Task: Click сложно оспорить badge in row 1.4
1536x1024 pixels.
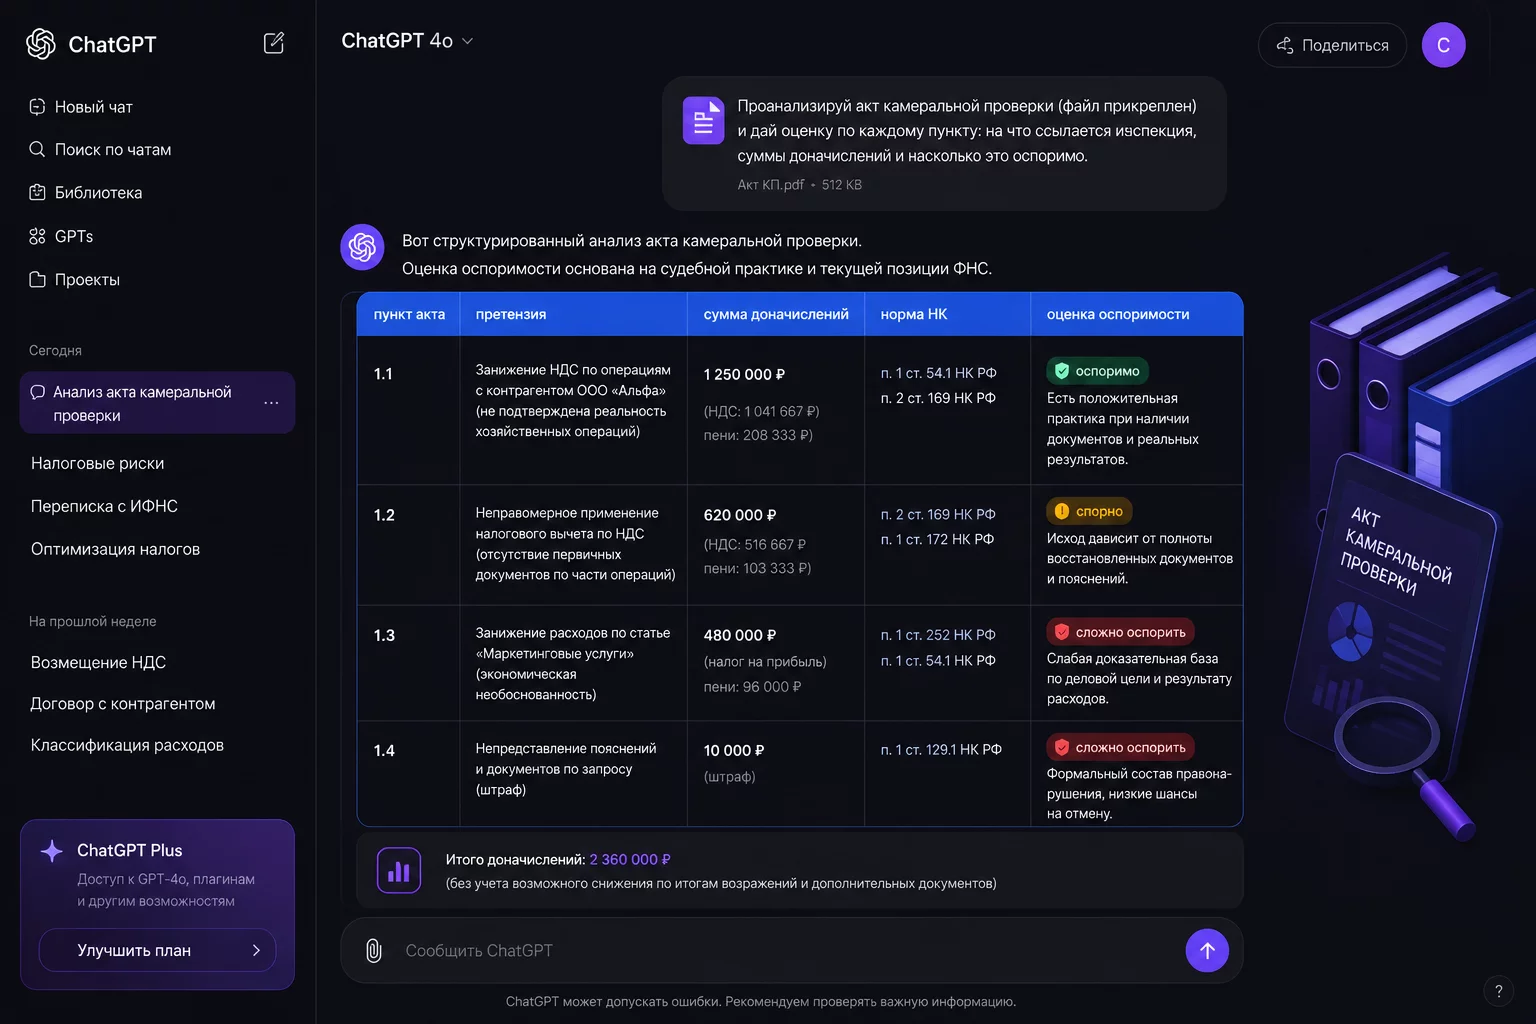Action: [1120, 747]
